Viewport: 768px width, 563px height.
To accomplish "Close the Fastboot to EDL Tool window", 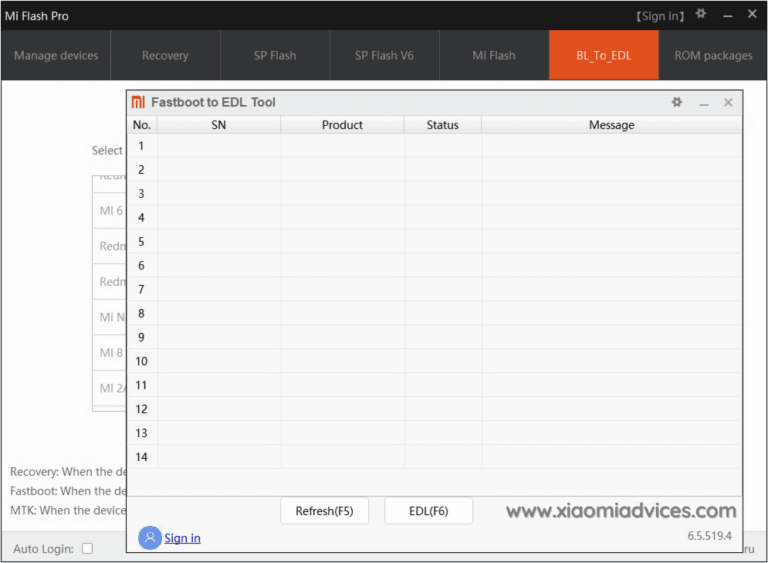I will click(728, 102).
